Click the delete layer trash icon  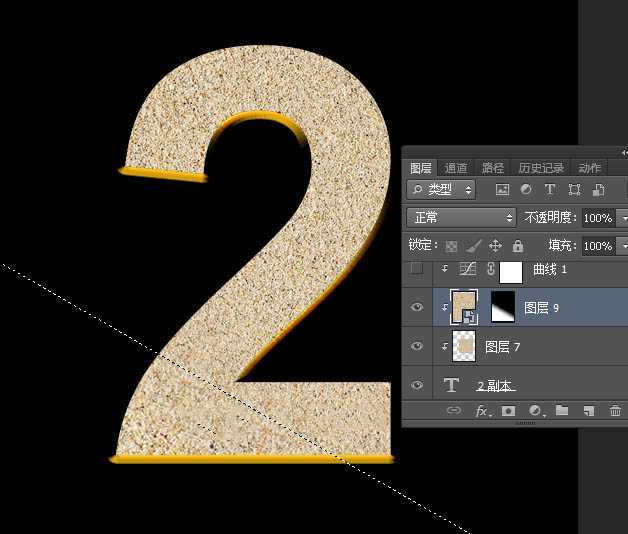[x=615, y=411]
